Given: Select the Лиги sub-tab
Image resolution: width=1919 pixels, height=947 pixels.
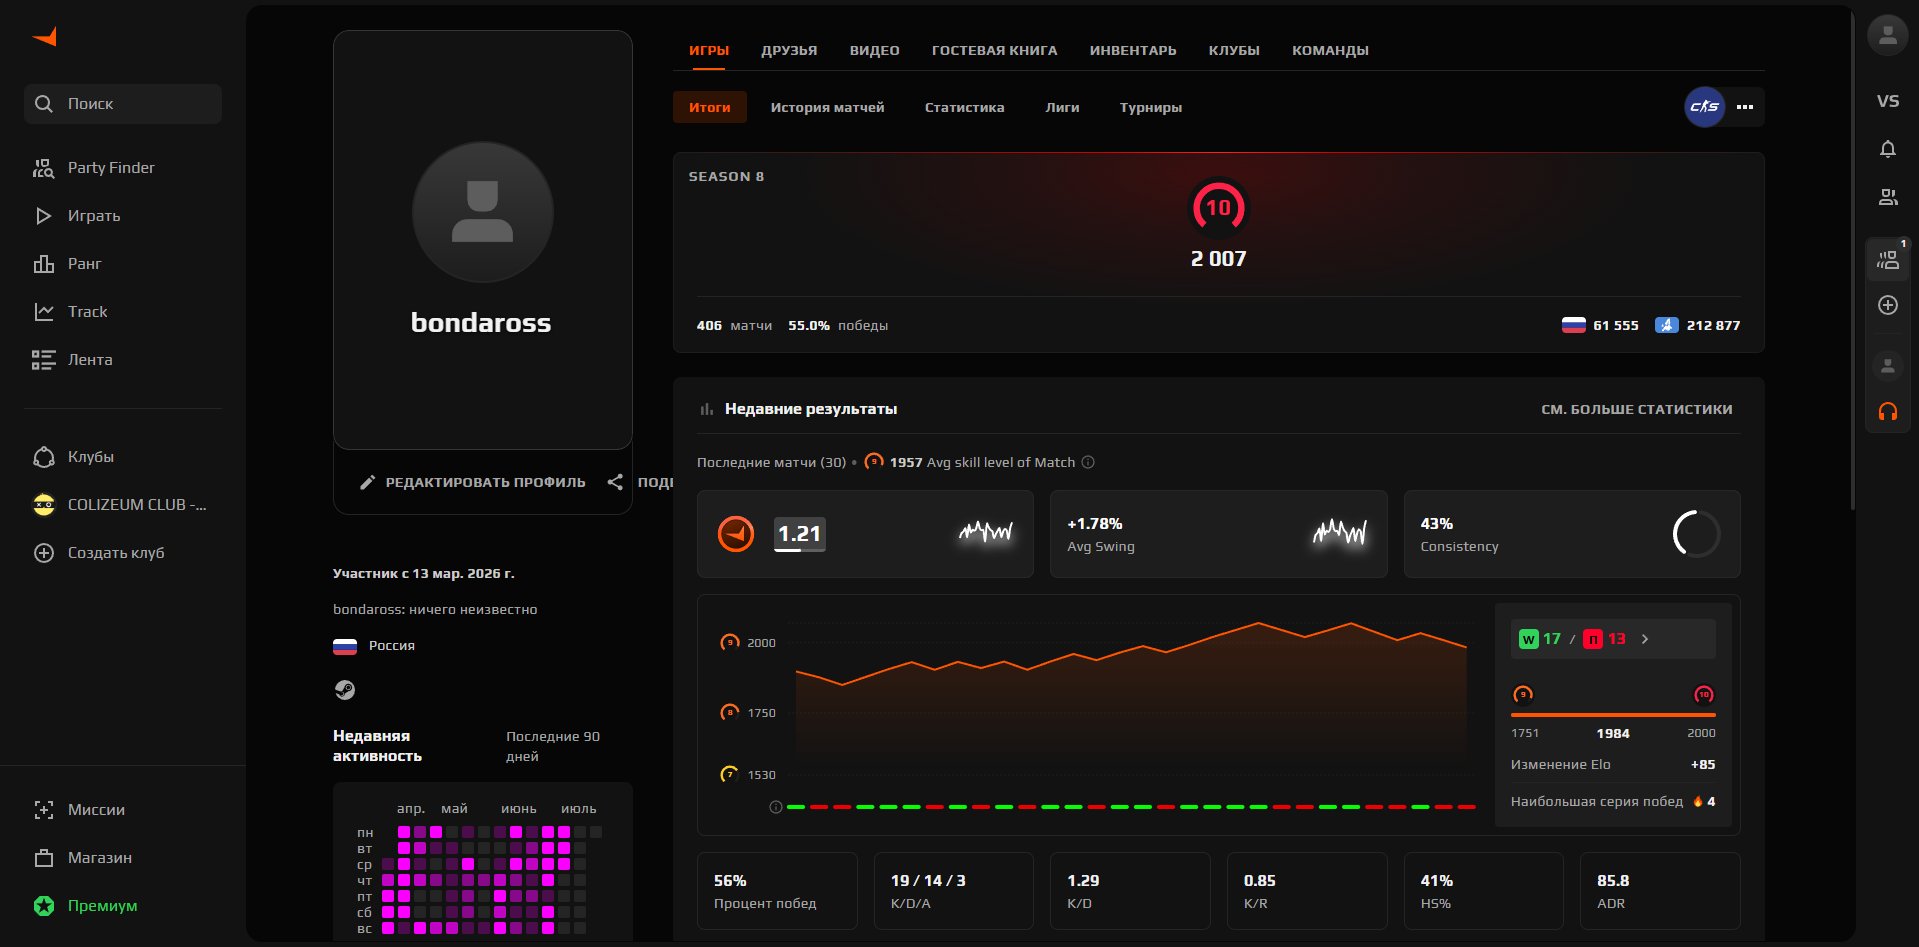Looking at the screenshot, I should tap(1062, 107).
